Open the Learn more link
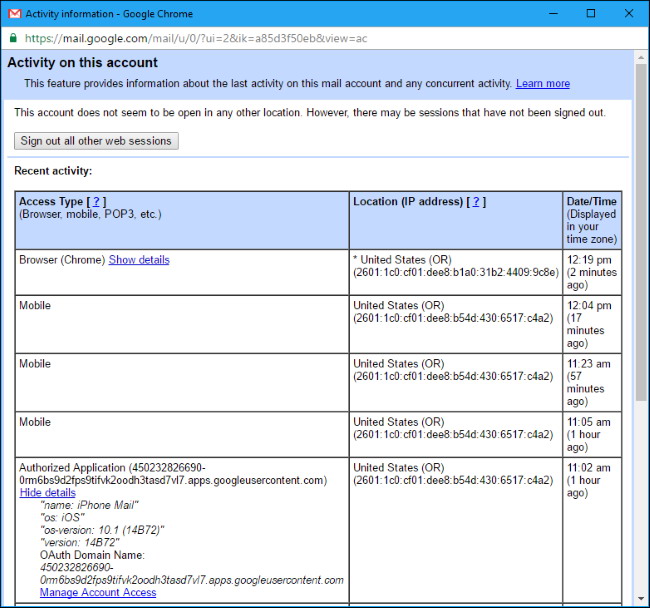The height and width of the screenshot is (608, 650). 543,84
